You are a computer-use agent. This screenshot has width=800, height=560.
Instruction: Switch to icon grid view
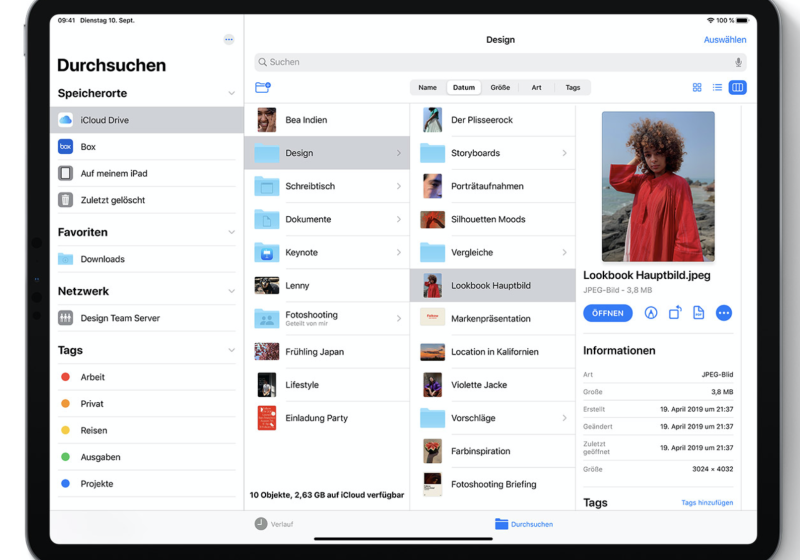(697, 88)
